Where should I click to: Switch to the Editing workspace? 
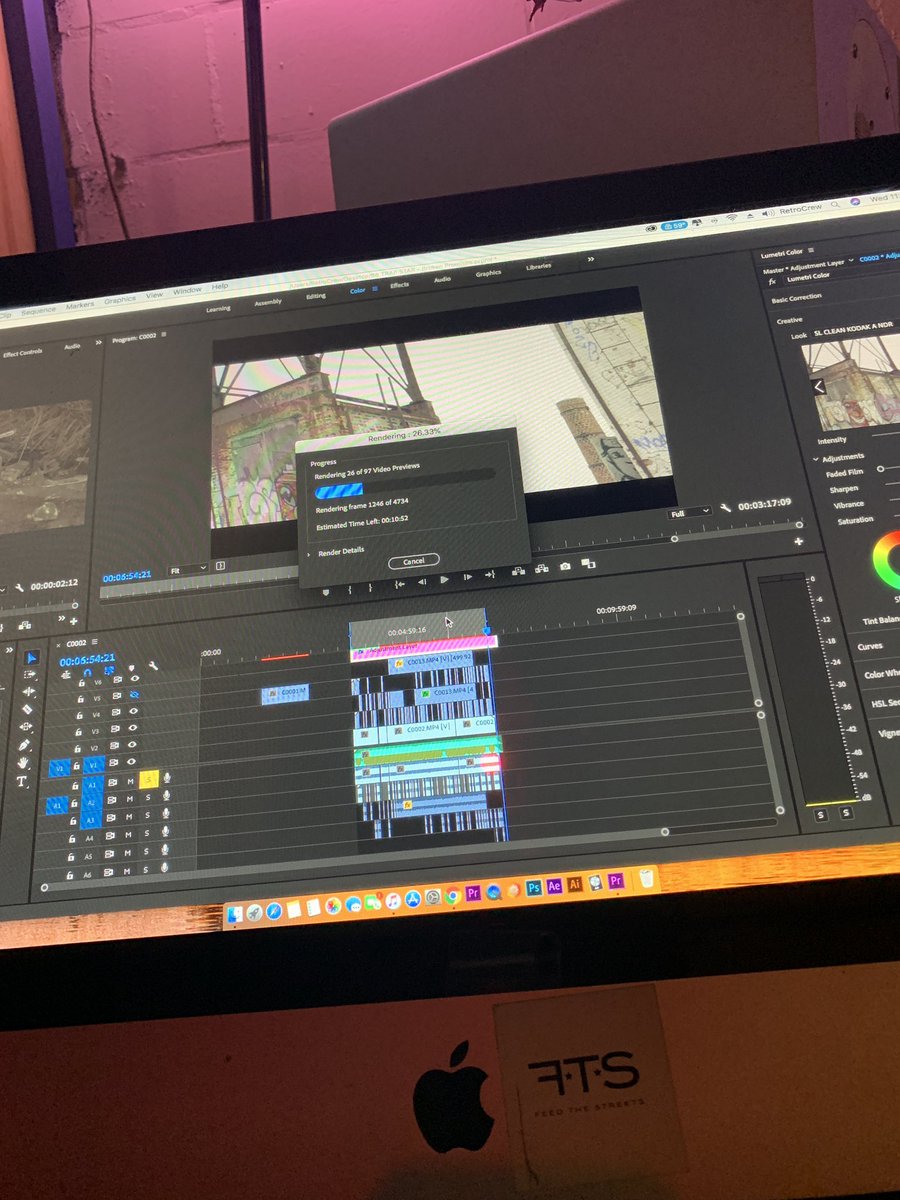pyautogui.click(x=316, y=296)
